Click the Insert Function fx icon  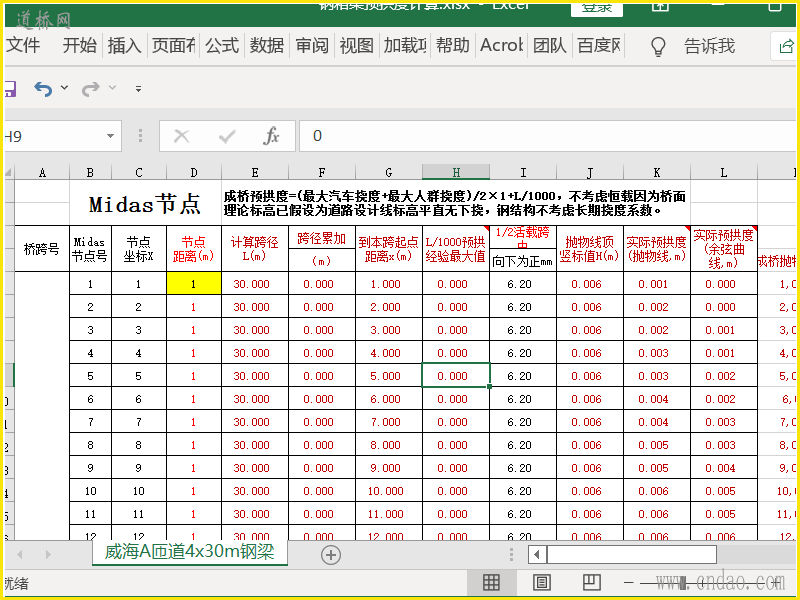[271, 136]
